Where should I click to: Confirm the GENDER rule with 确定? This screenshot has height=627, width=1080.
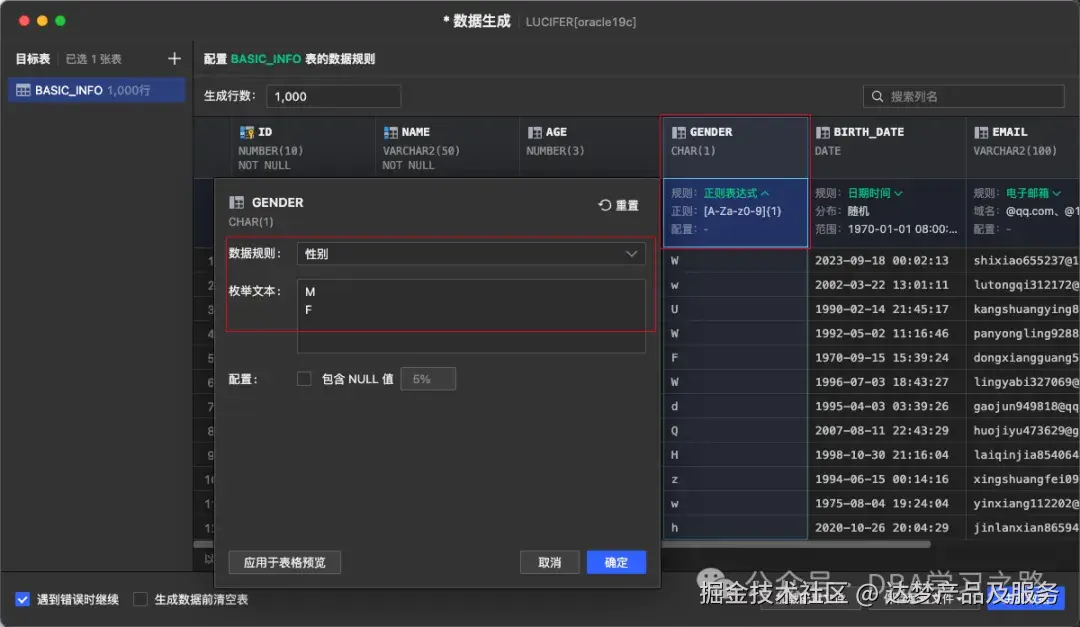616,562
